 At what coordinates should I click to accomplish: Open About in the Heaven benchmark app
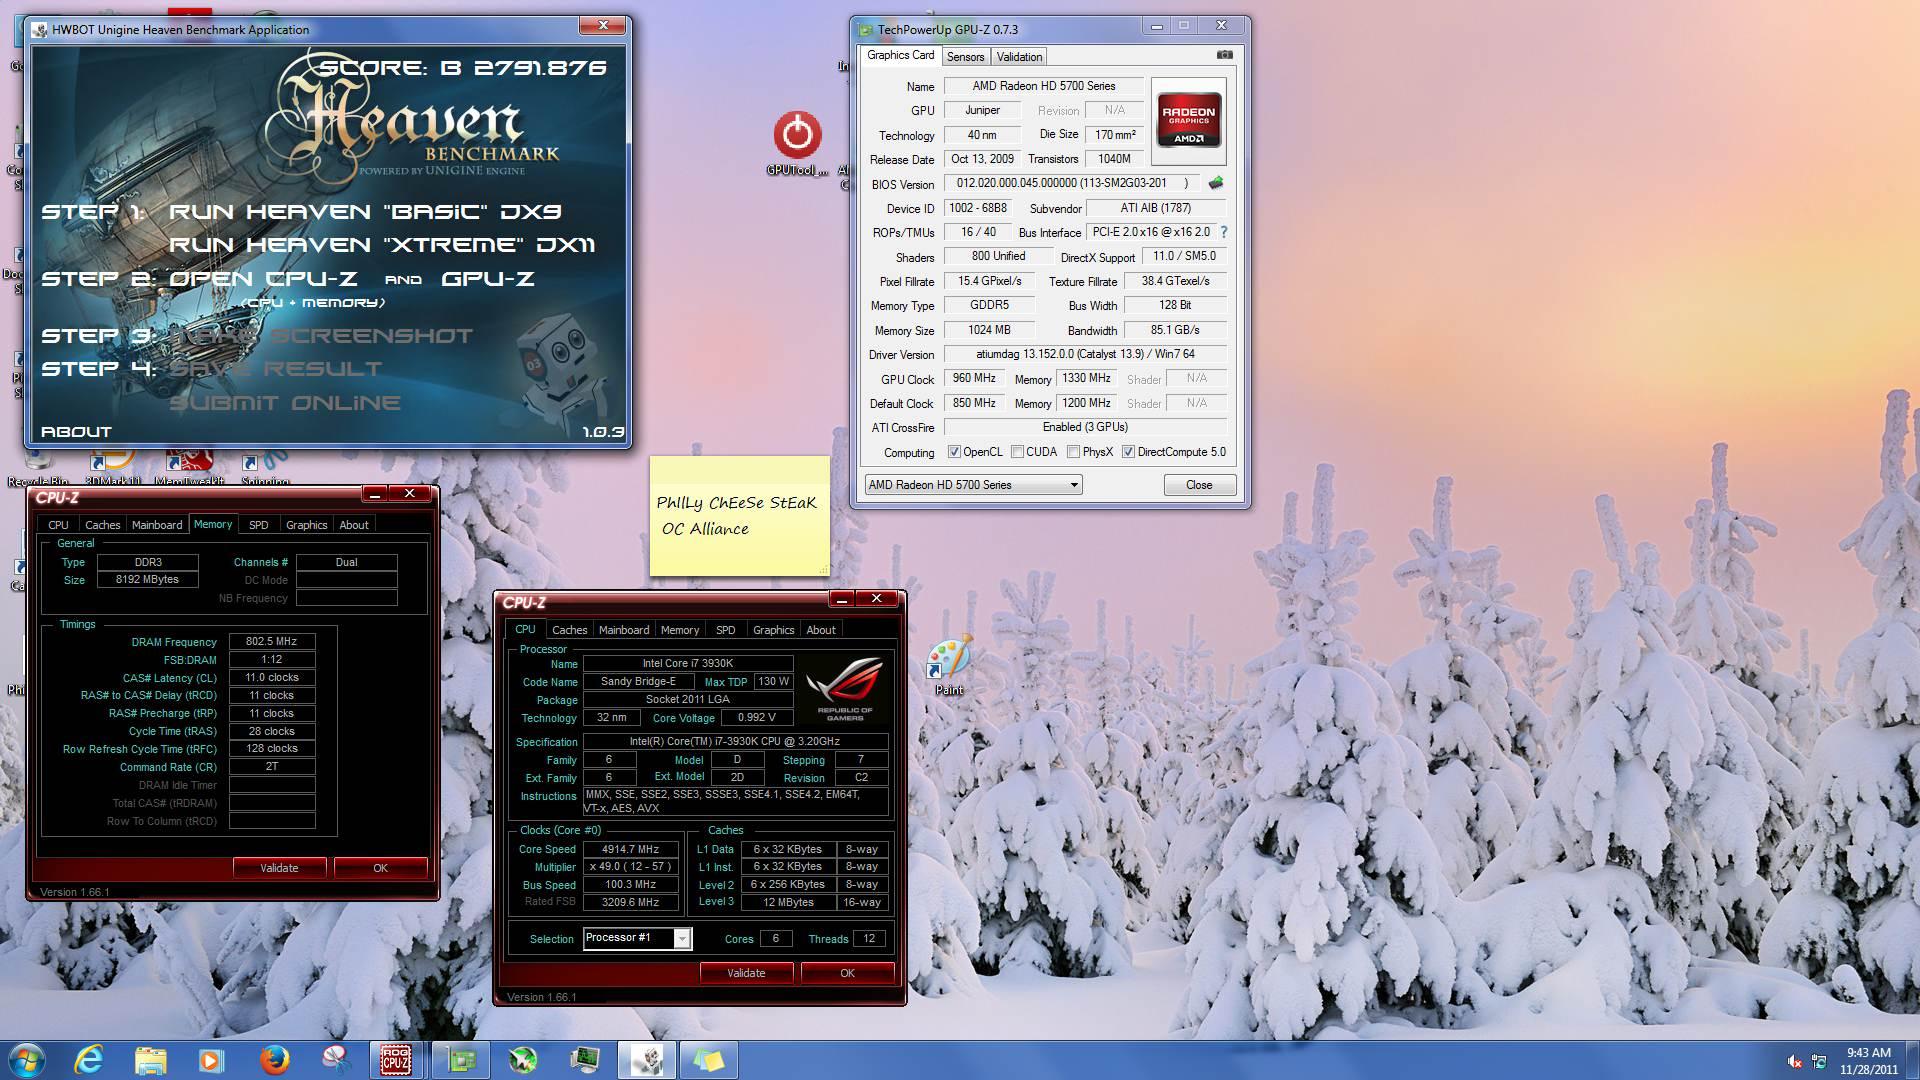76,432
